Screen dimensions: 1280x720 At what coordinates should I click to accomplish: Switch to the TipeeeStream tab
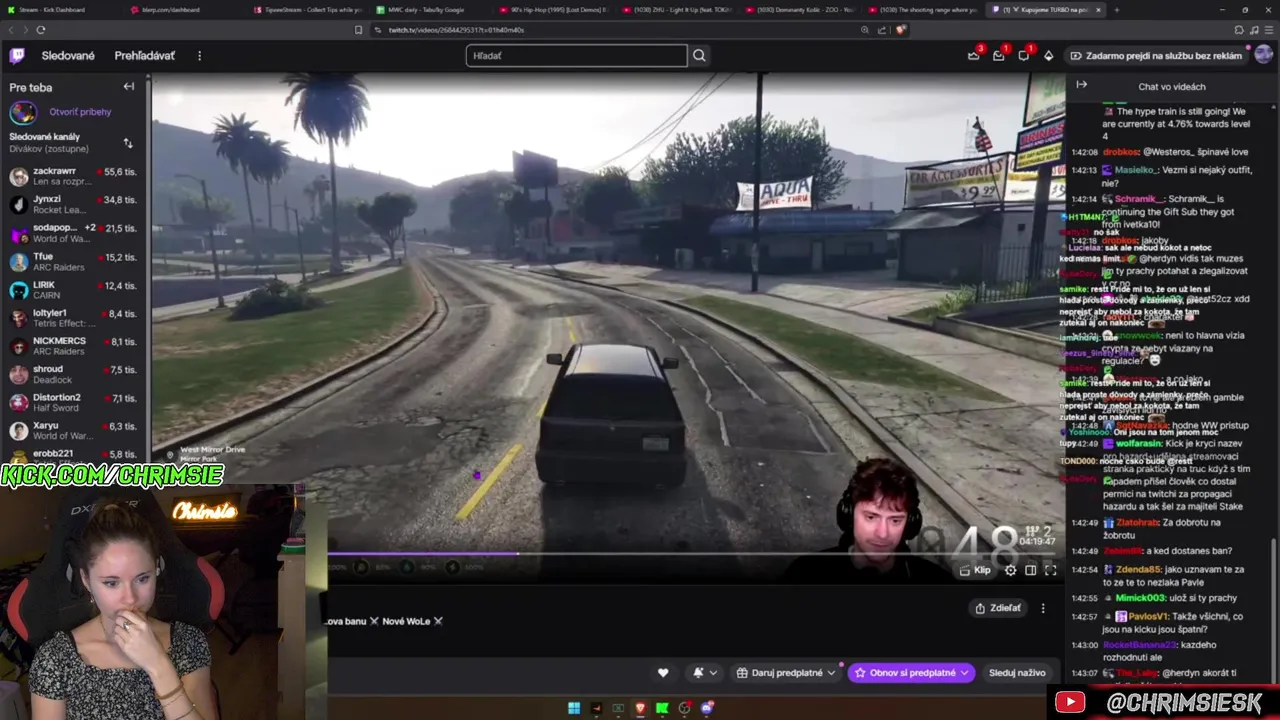(307, 10)
